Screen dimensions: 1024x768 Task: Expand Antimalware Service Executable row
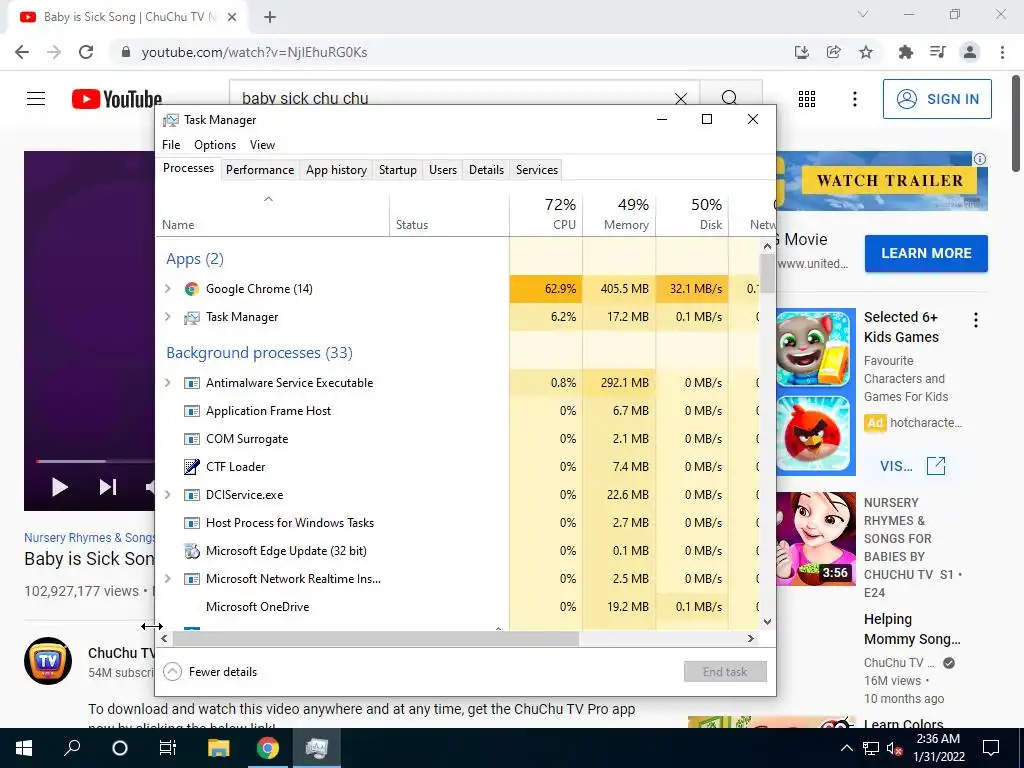click(168, 383)
